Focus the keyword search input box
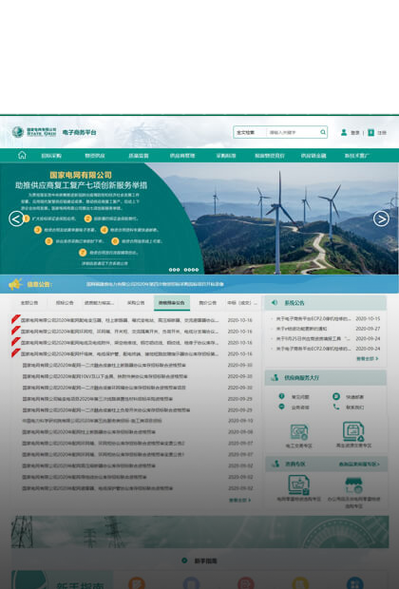 [x=293, y=132]
